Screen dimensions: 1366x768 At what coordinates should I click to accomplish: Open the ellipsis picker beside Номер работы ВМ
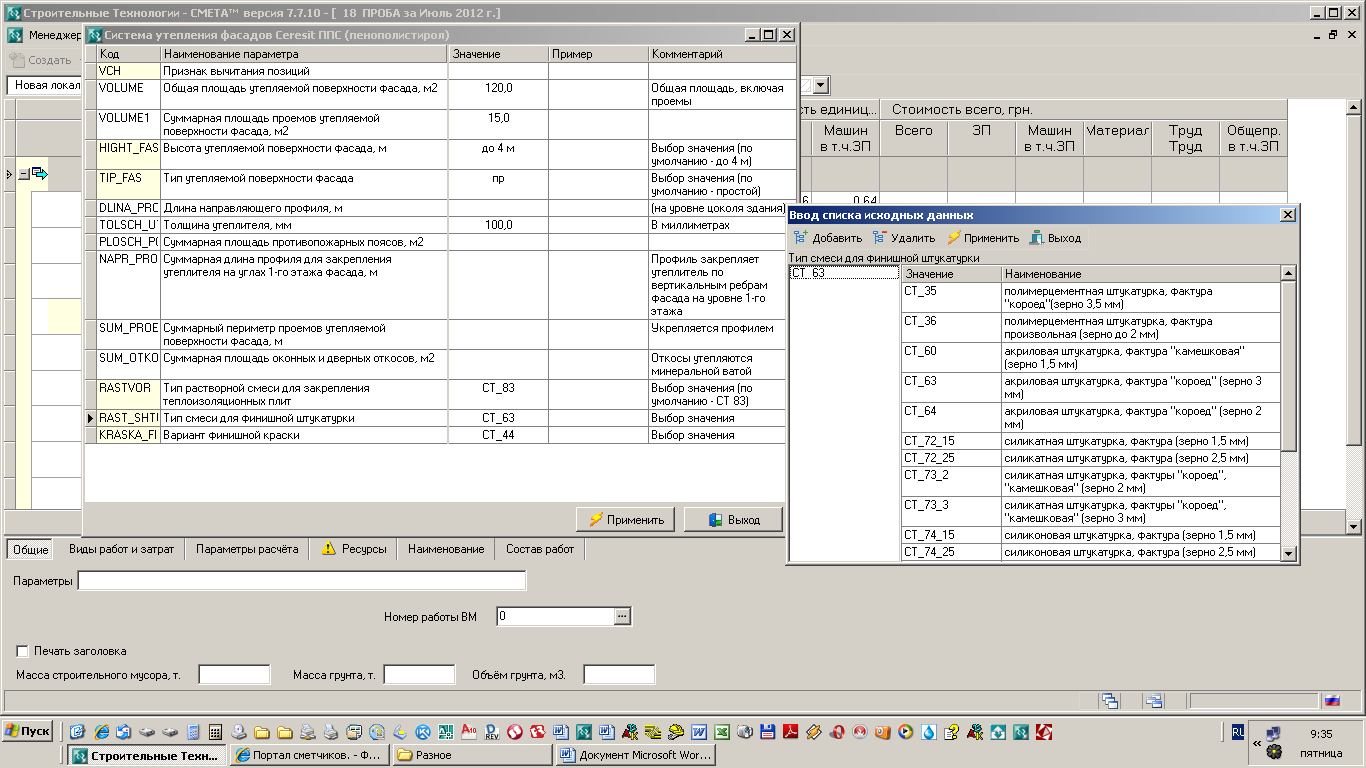click(x=622, y=616)
